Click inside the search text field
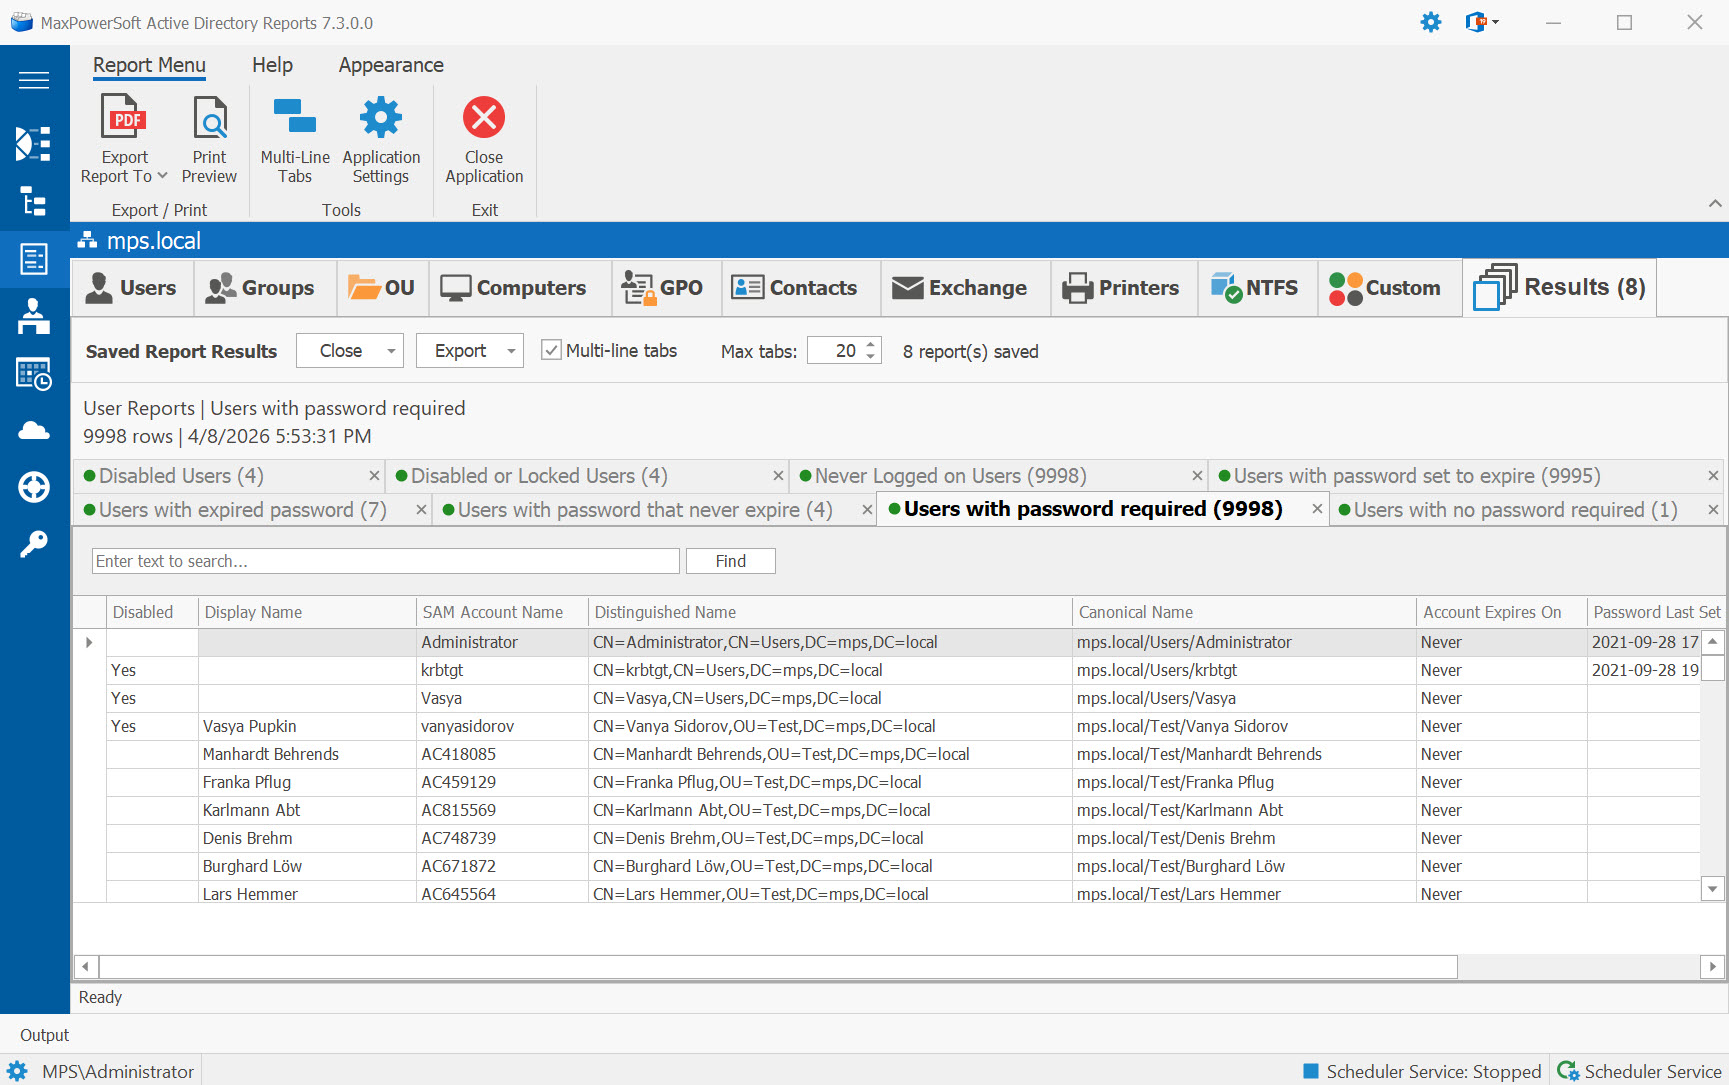The image size is (1729, 1085). click(x=385, y=560)
